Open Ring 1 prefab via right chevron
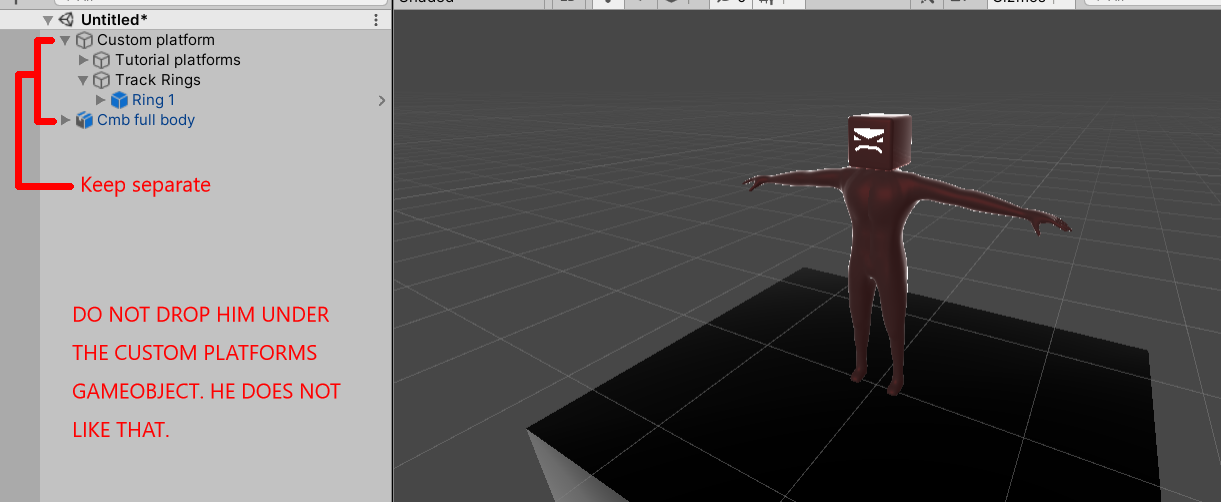This screenshot has width=1221, height=502. (381, 100)
